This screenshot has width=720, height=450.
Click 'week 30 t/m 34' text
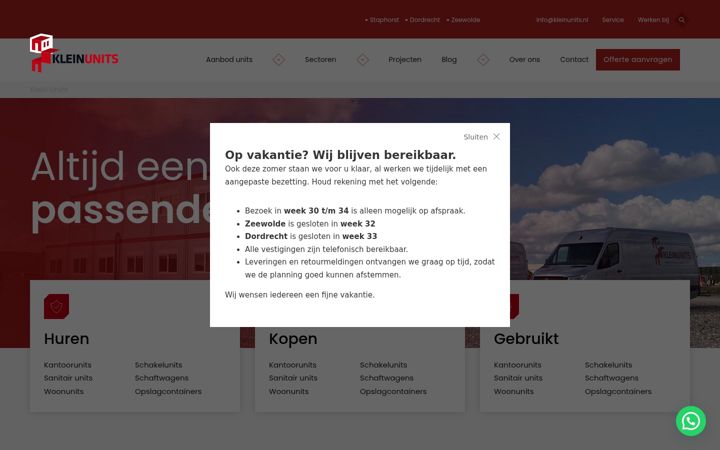(x=316, y=211)
